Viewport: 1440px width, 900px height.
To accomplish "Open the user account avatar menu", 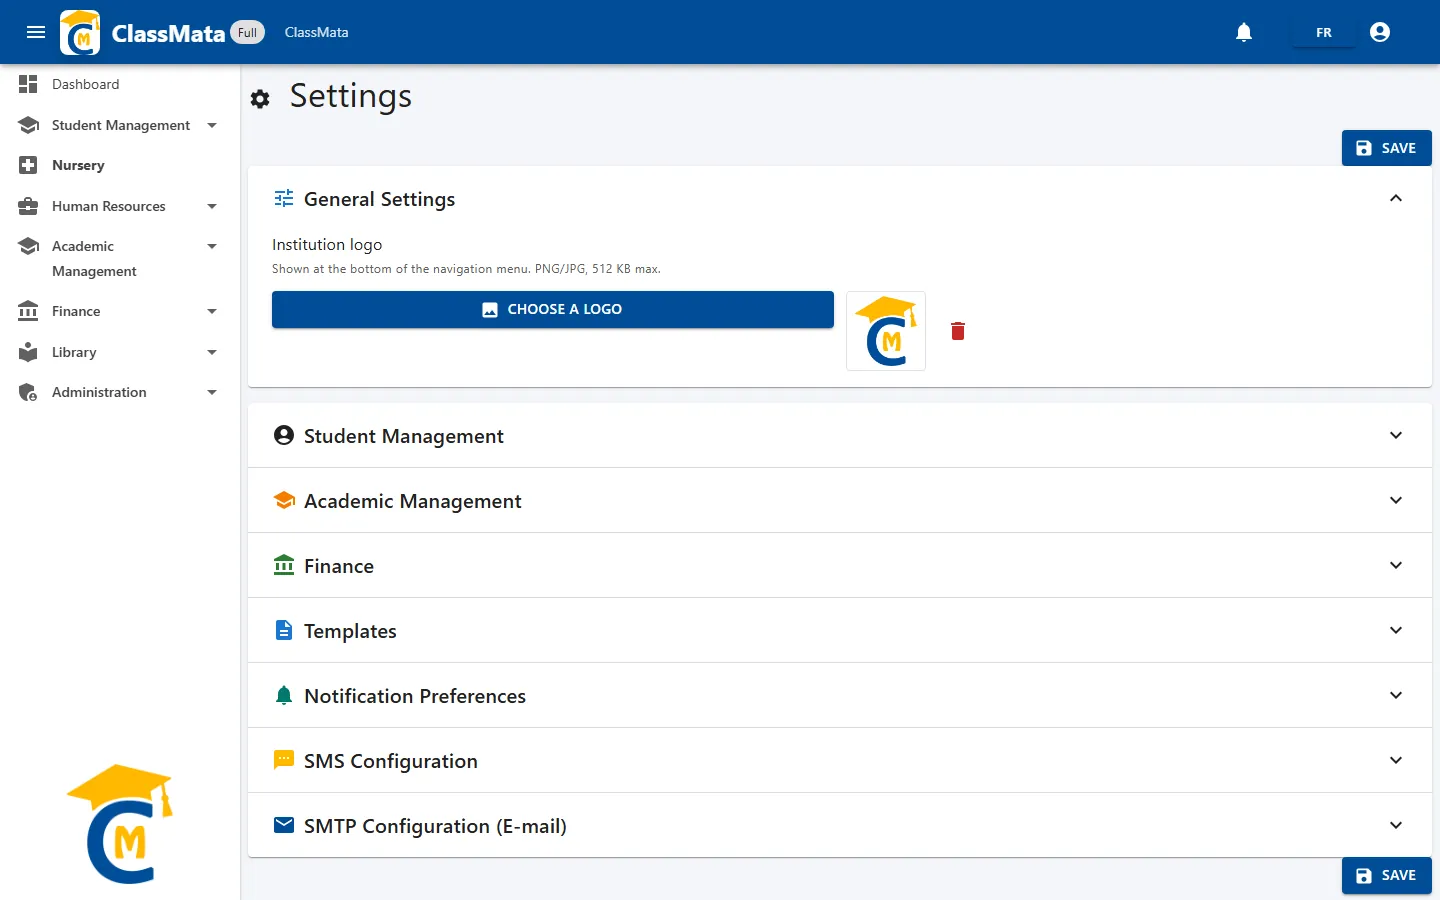I will [1380, 32].
